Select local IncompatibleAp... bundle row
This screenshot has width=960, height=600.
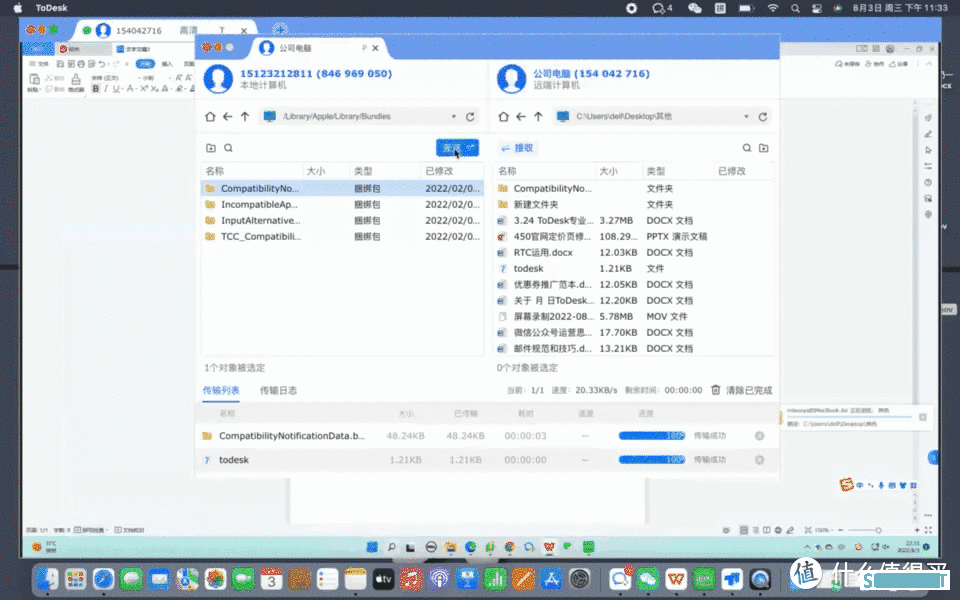[x=342, y=204]
